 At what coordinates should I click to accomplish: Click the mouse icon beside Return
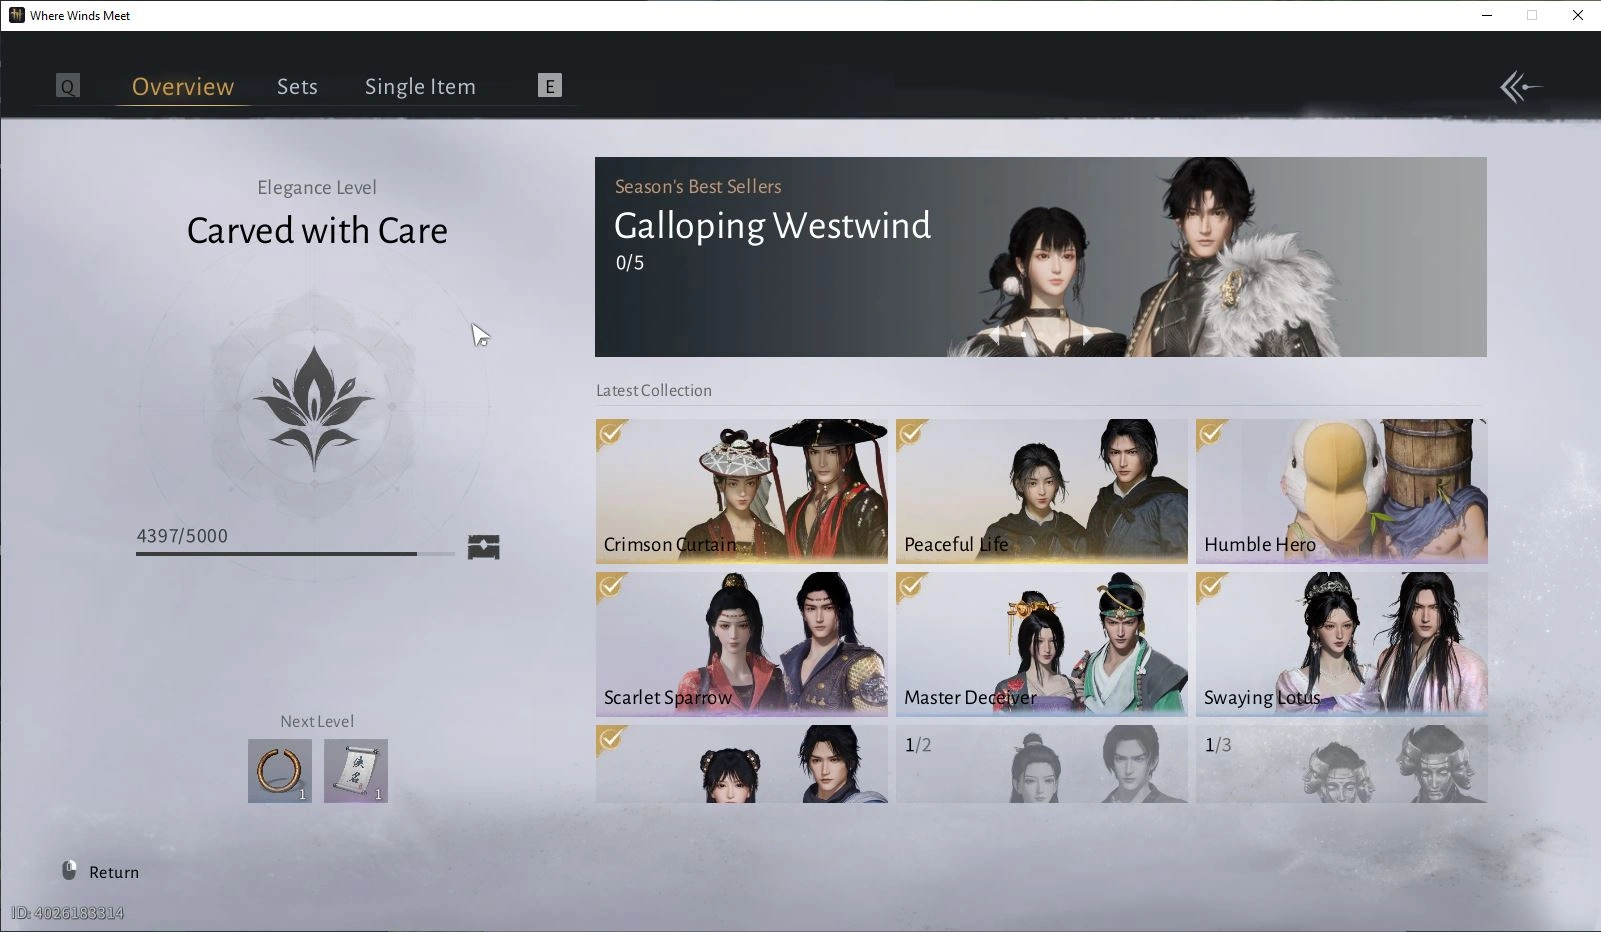click(69, 871)
